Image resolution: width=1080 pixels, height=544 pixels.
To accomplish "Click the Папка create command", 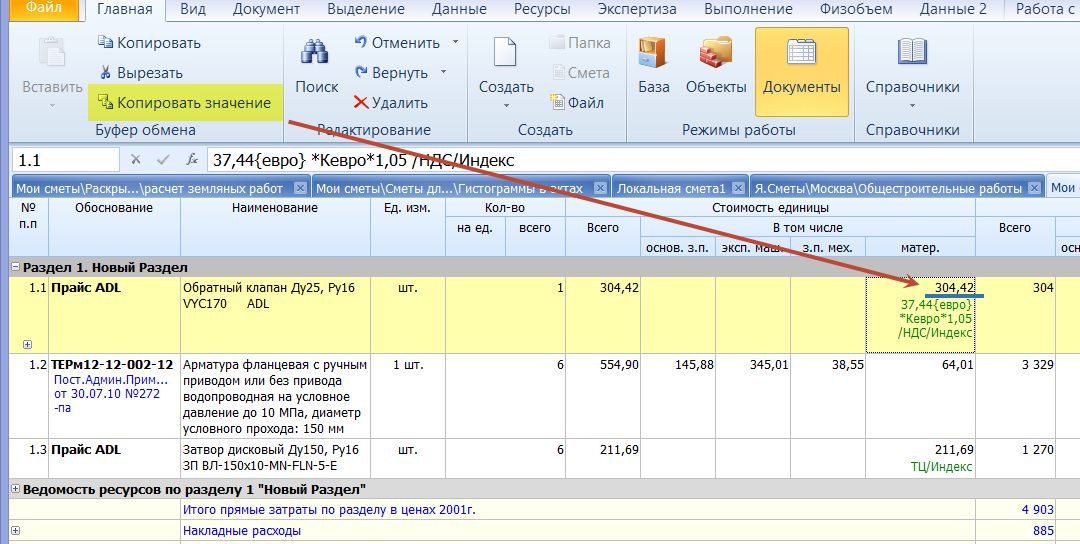I will click(580, 43).
